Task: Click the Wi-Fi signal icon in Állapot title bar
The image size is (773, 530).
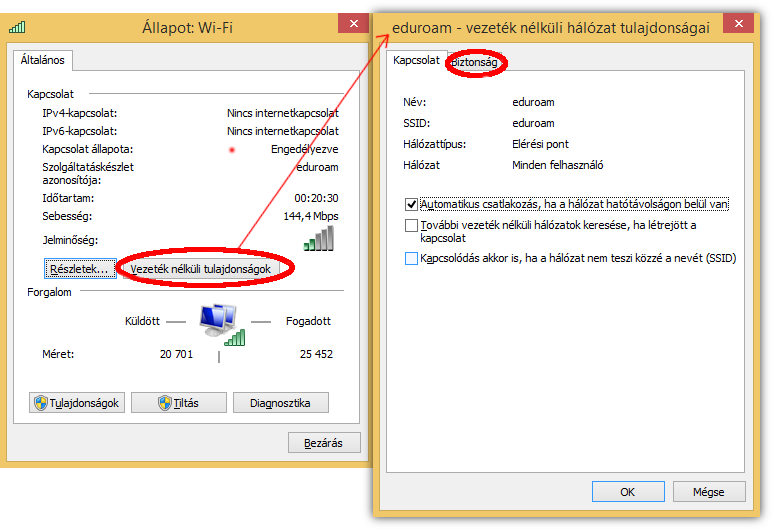Action: [x=17, y=27]
